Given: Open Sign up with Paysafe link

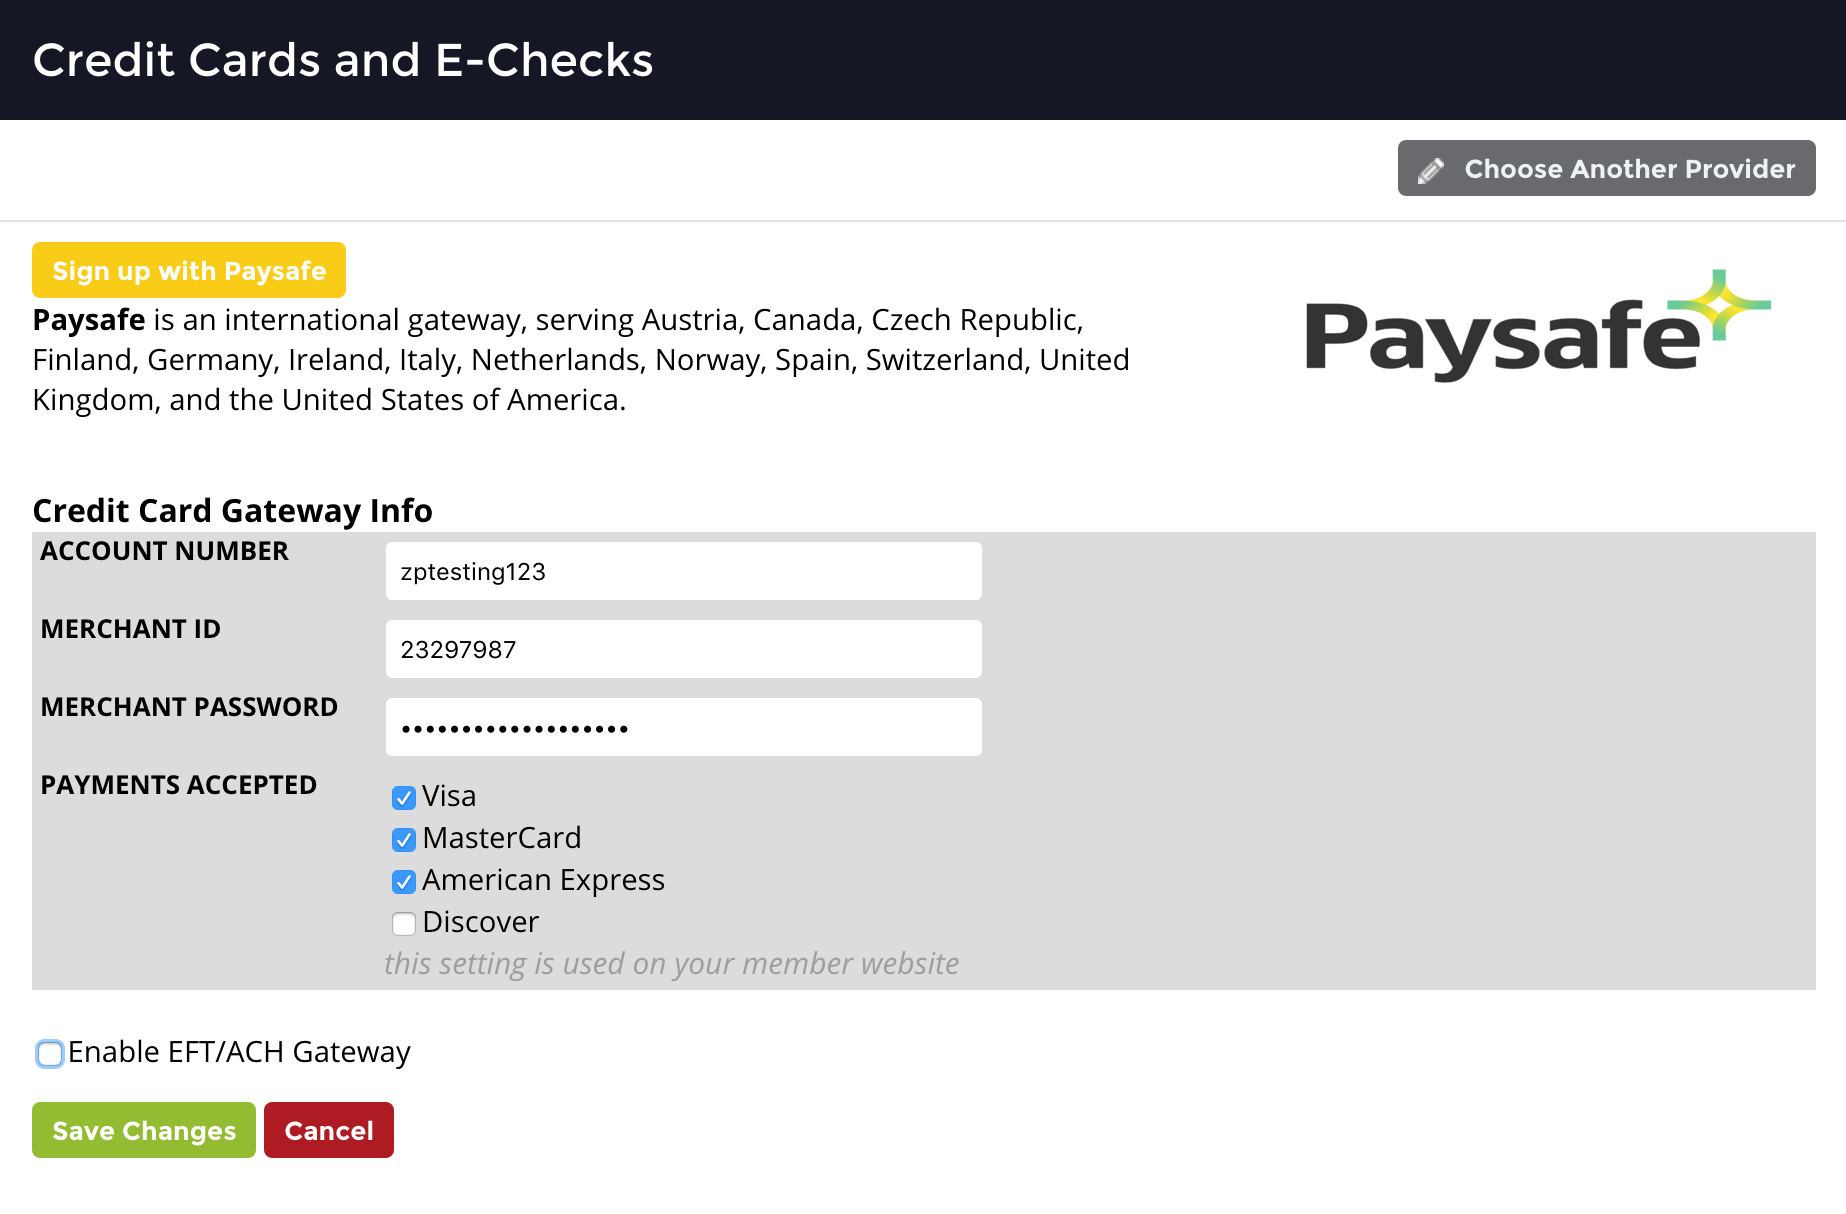Looking at the screenshot, I should click(x=189, y=270).
